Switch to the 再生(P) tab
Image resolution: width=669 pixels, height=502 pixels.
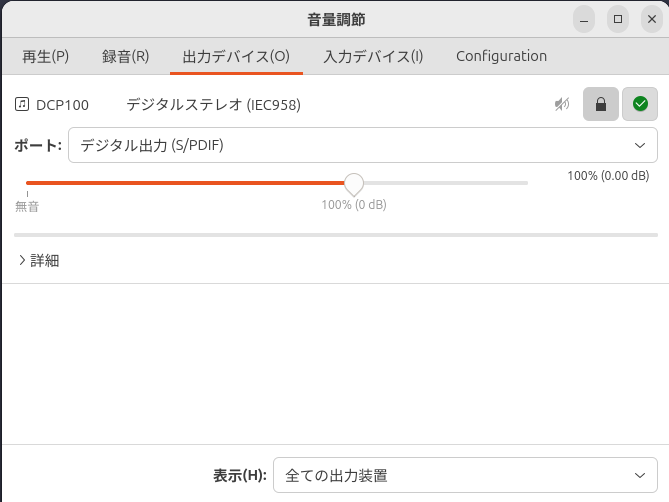46,56
